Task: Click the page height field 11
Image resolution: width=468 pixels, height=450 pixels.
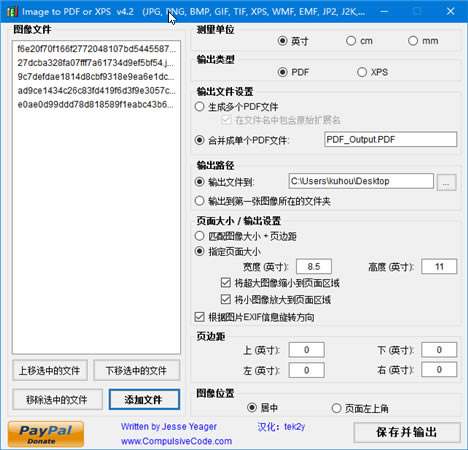Action: (439, 266)
